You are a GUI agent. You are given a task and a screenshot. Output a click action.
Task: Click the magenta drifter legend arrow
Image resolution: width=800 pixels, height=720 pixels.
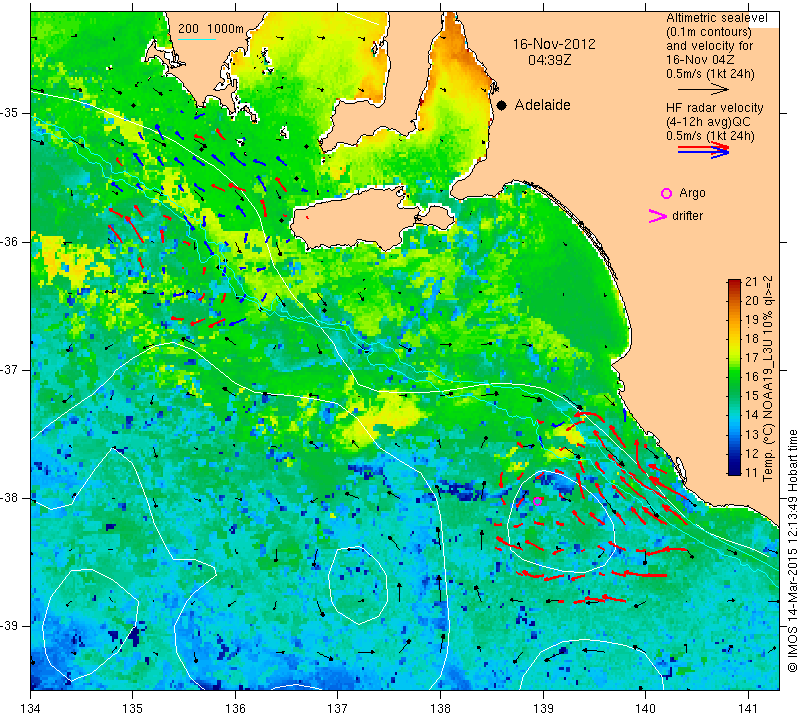tap(657, 216)
